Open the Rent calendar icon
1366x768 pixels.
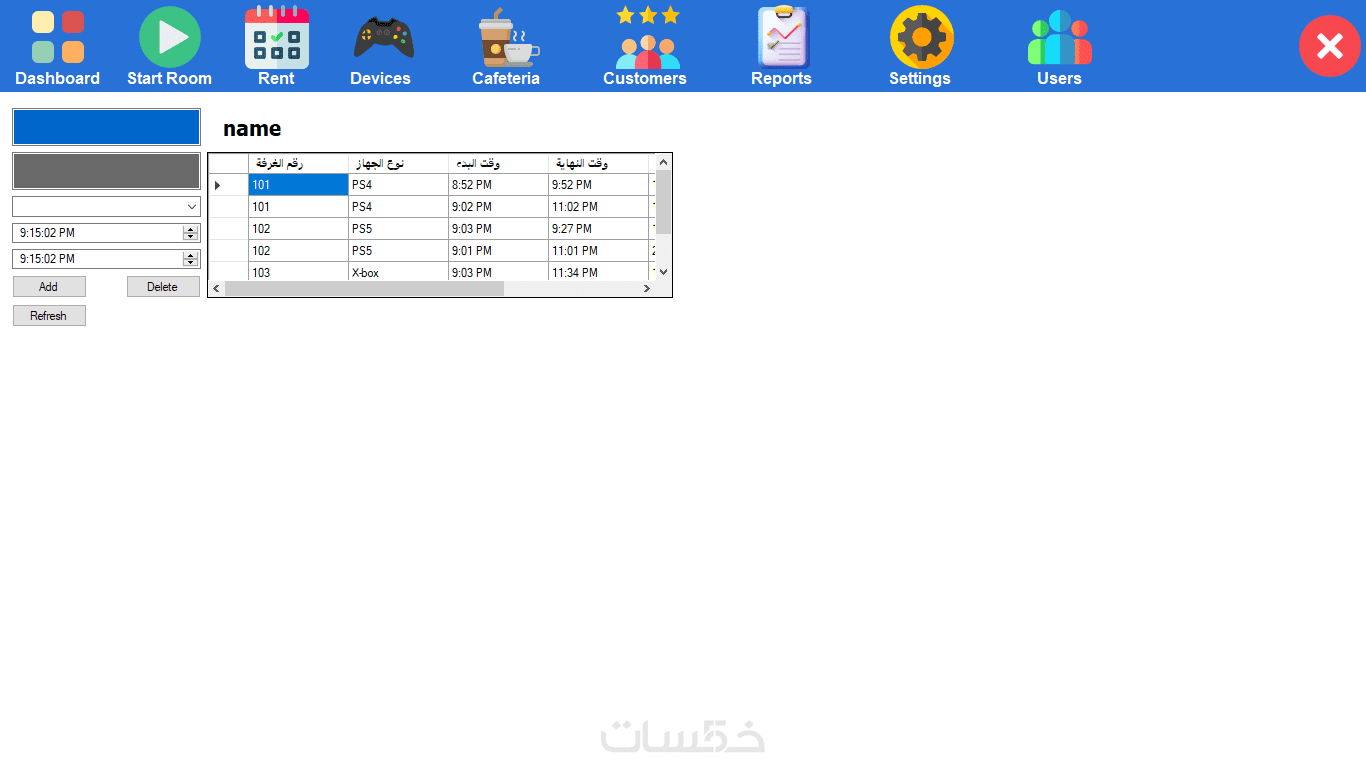tap(277, 38)
